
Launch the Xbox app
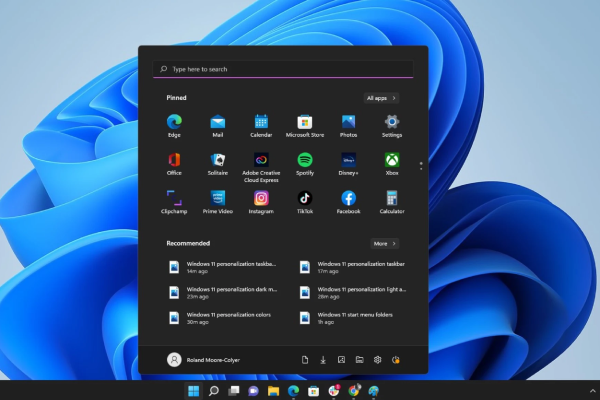coord(392,160)
